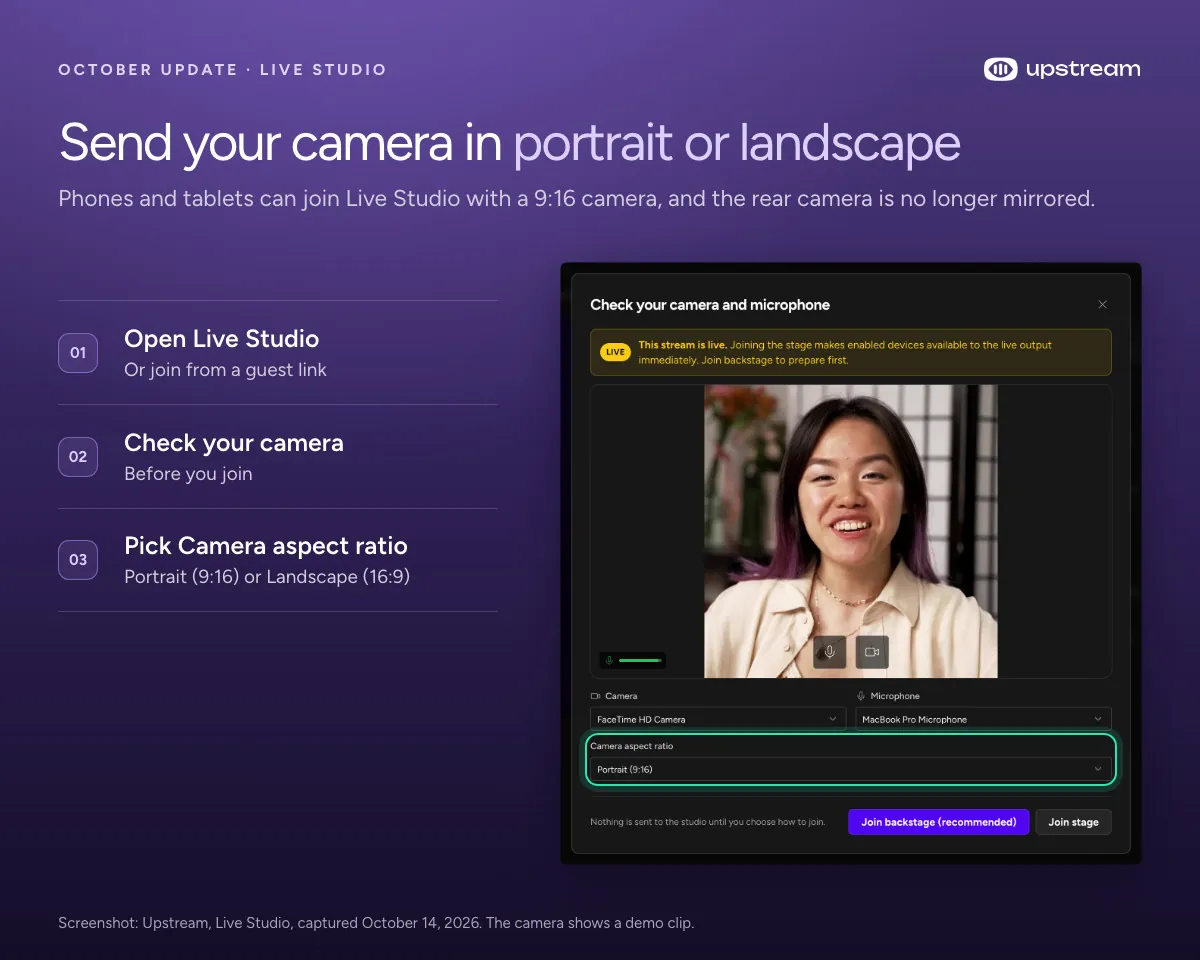Expand the Portrait (9:16) aspect ratio dropdown
1200x960 pixels.
tap(851, 769)
